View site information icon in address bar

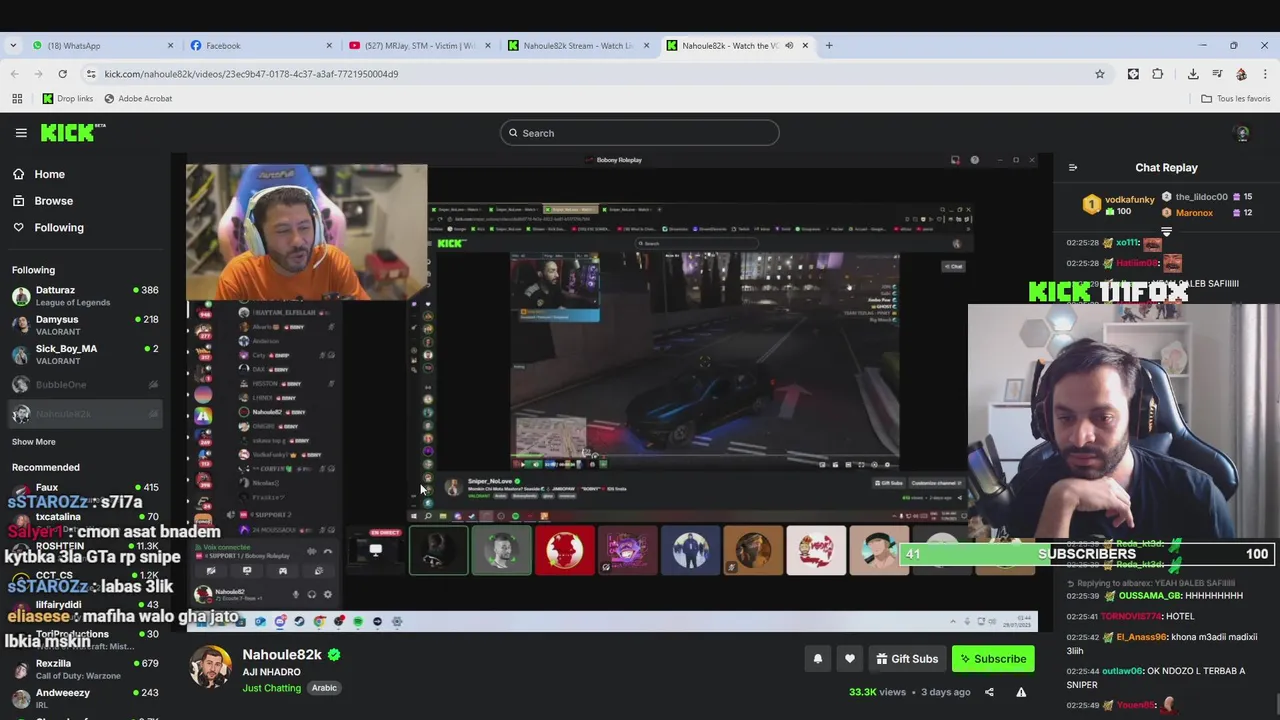[x=91, y=74]
